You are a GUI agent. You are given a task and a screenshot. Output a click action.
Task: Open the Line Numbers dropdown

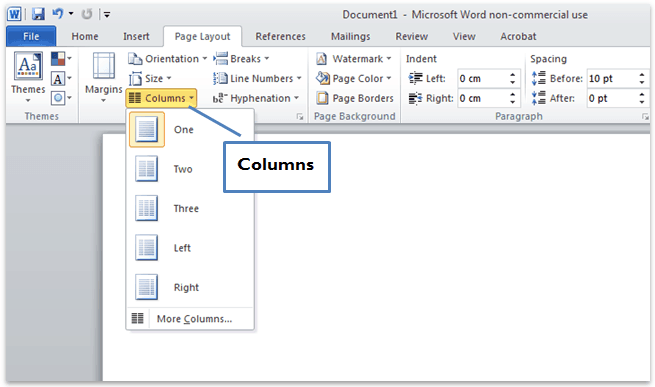pyautogui.click(x=257, y=78)
